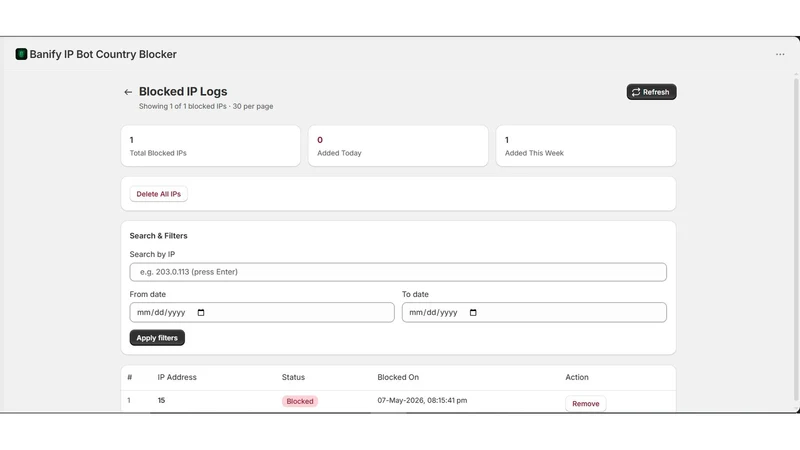Click the Refresh button
Viewport: 800px width, 450px height.
point(651,92)
